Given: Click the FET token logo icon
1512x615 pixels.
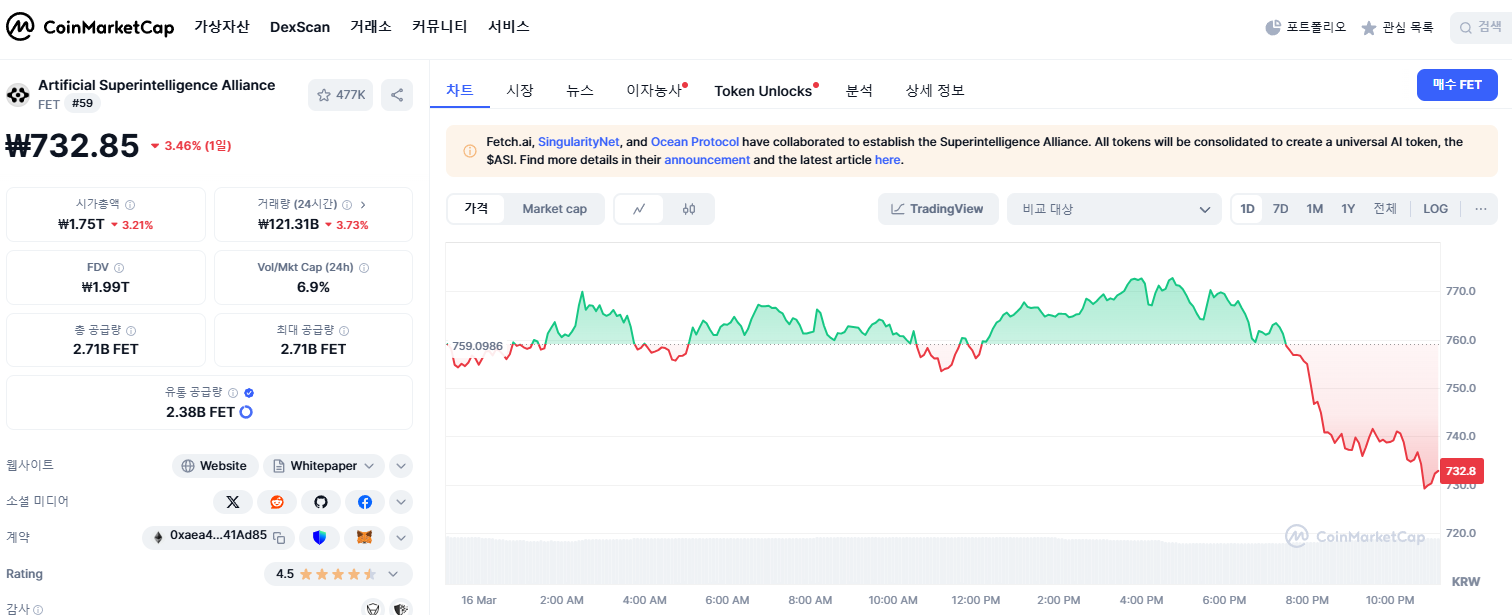Looking at the screenshot, I should [x=18, y=95].
